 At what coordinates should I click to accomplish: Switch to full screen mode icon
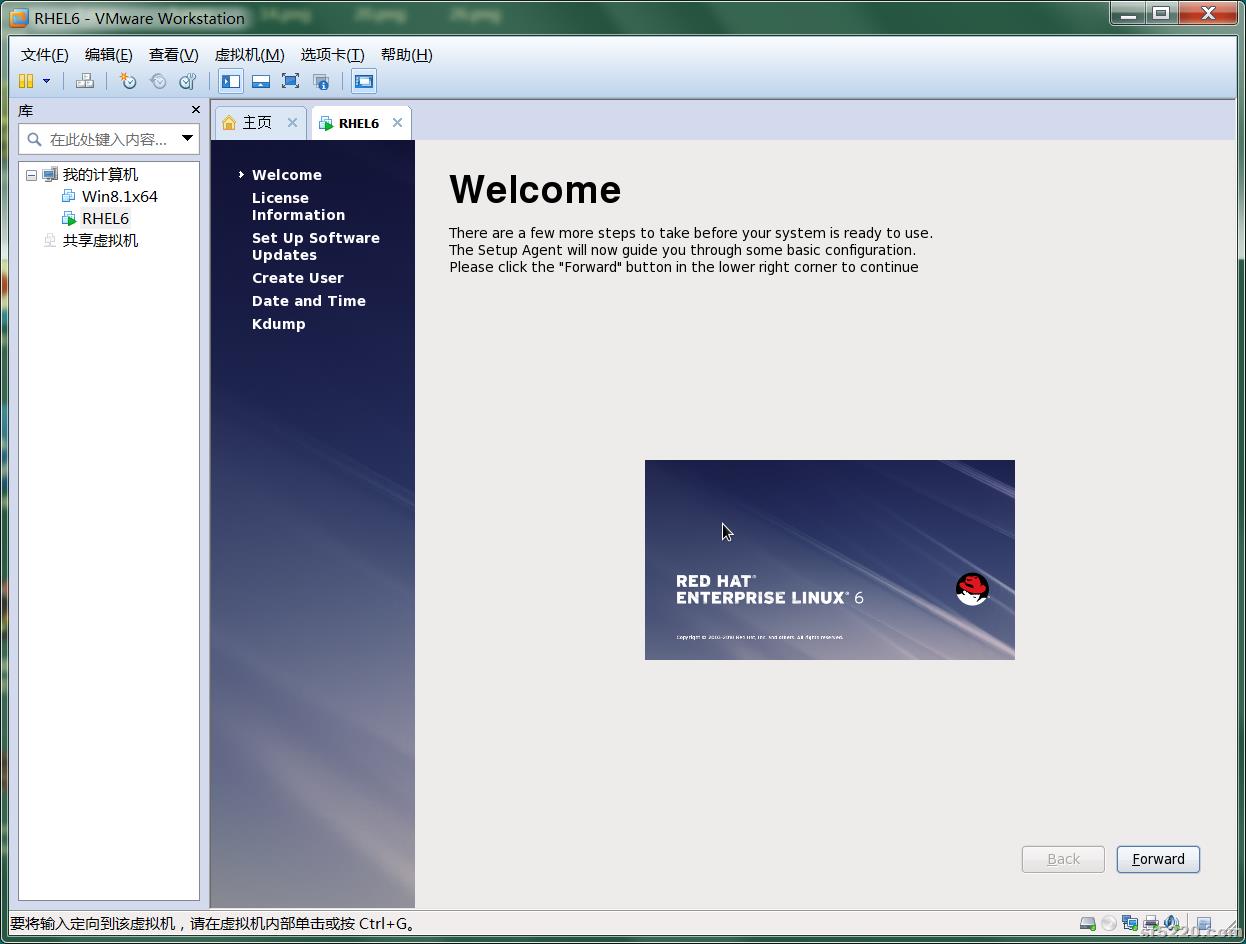pos(290,81)
